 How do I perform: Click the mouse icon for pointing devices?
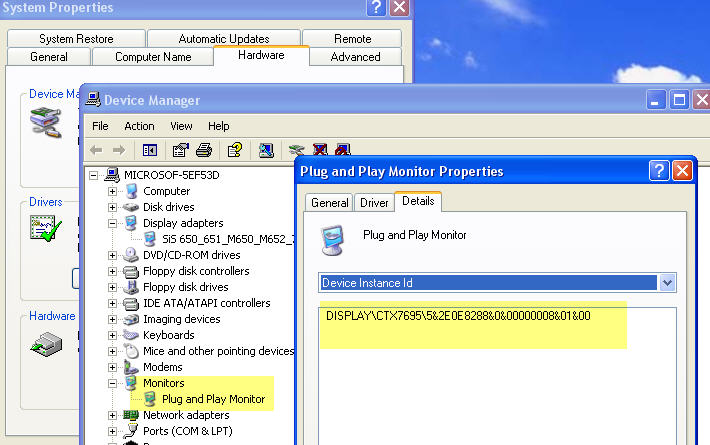click(131, 351)
